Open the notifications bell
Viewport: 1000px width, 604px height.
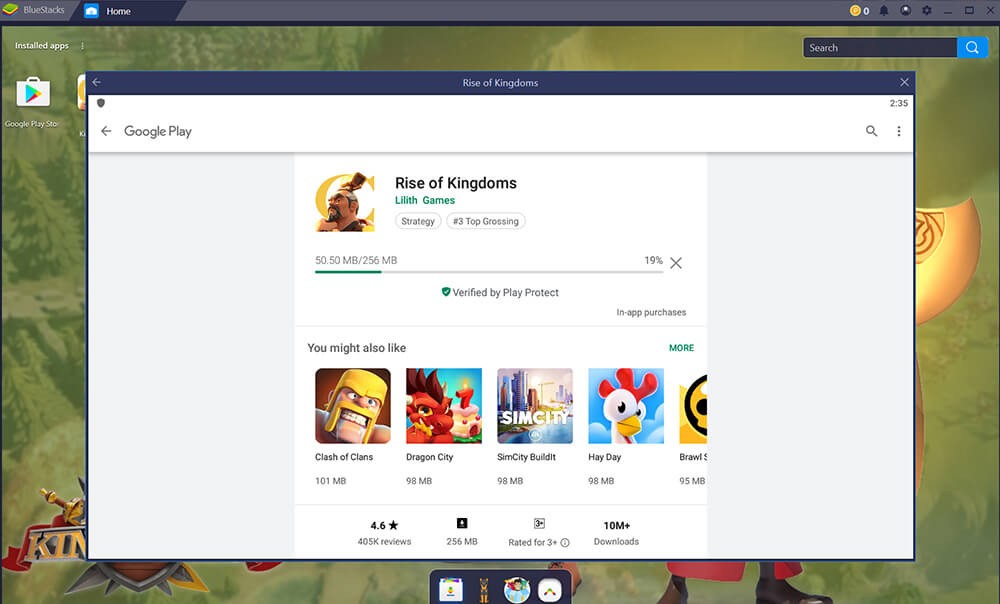coord(884,11)
